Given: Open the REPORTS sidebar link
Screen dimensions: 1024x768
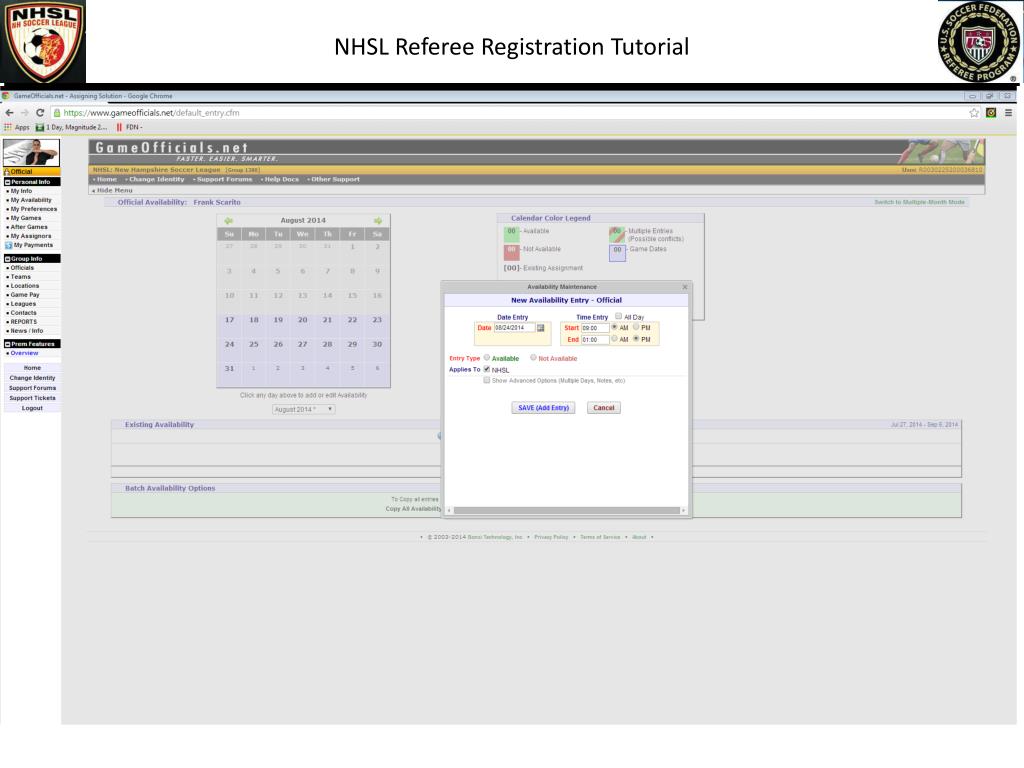Looking at the screenshot, I should pyautogui.click(x=24, y=321).
